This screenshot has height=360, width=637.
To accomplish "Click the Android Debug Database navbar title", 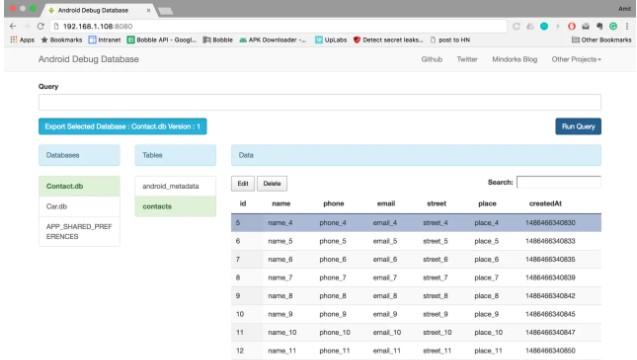I will pyautogui.click(x=89, y=59).
